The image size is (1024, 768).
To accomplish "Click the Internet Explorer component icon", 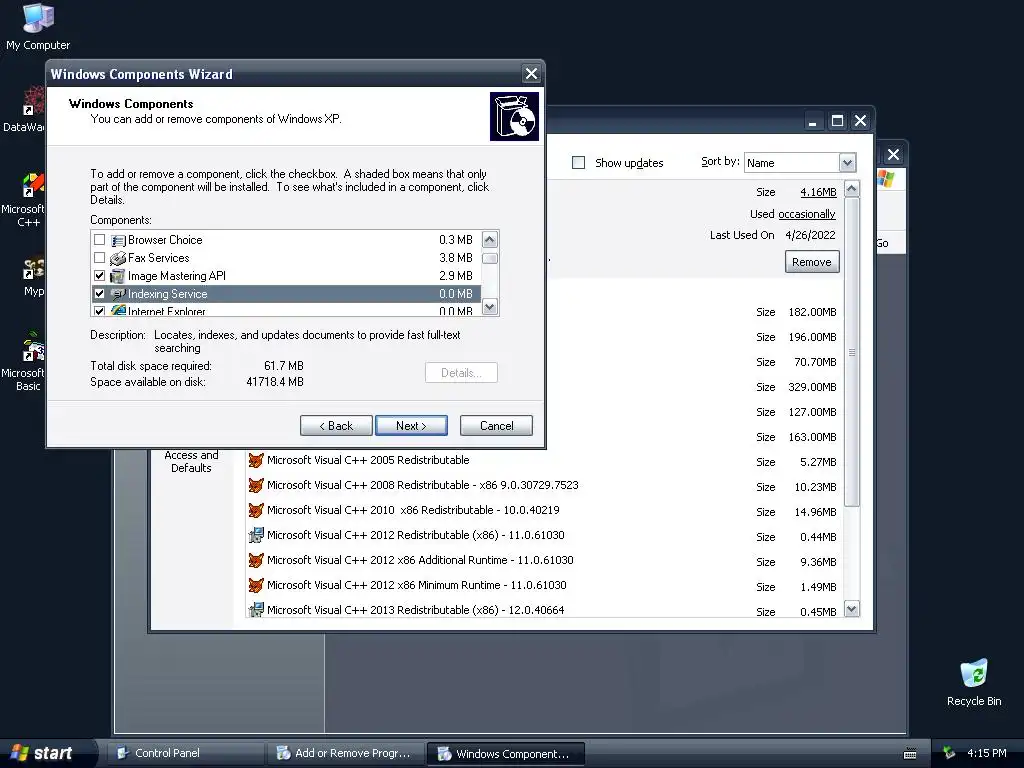I will pos(118,310).
